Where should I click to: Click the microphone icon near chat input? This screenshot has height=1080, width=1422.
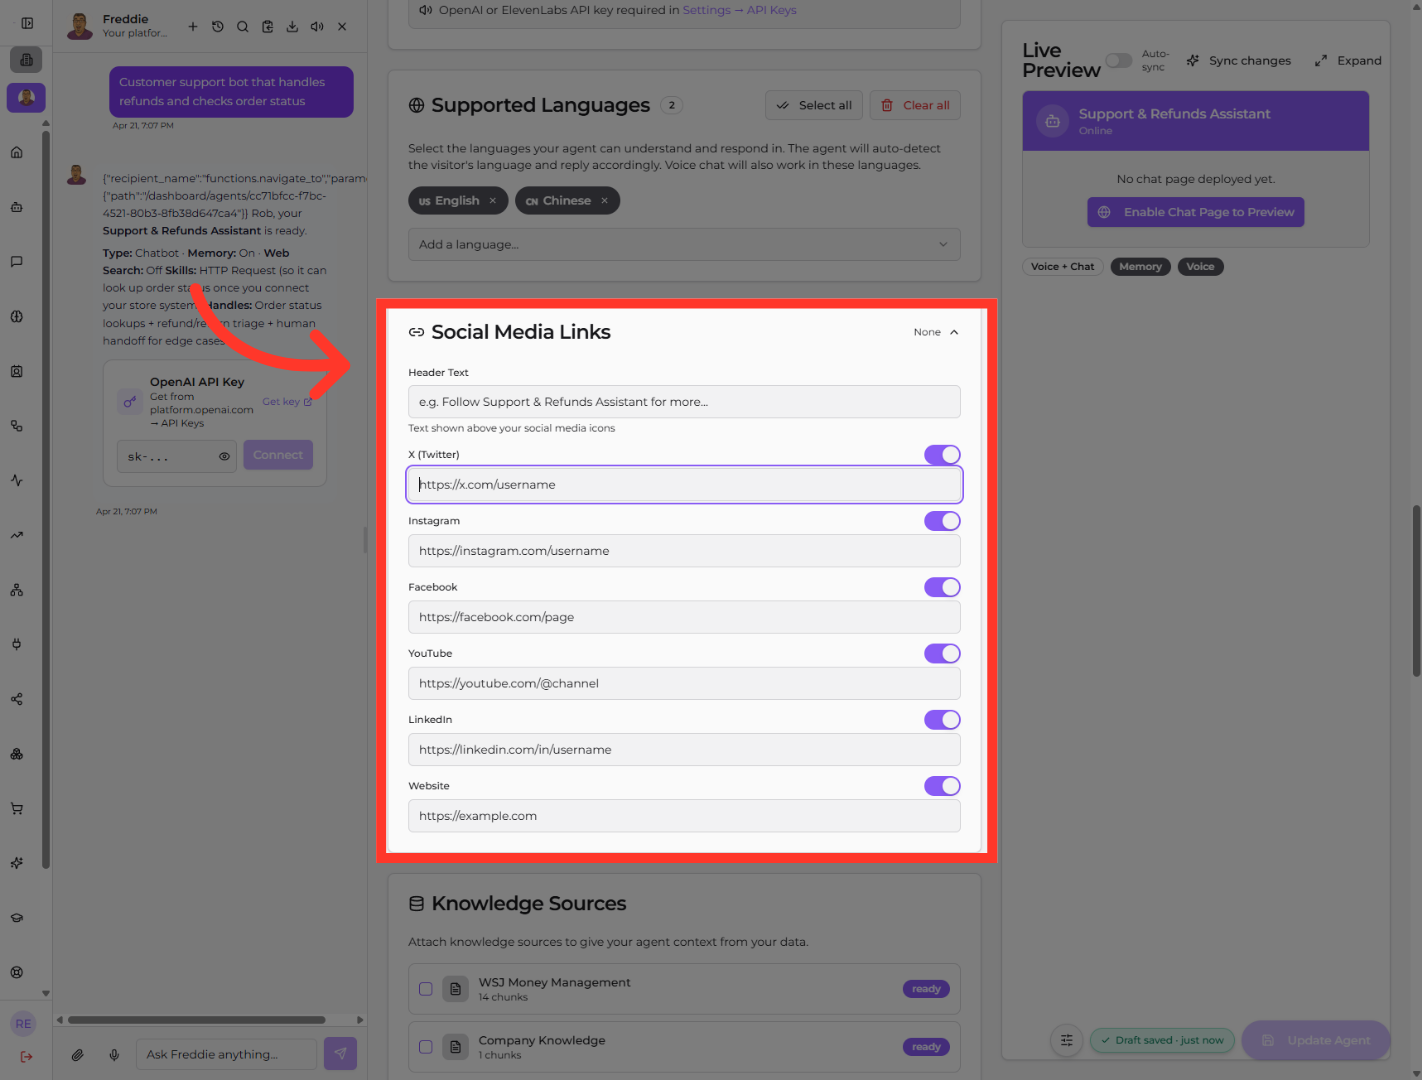[114, 1054]
